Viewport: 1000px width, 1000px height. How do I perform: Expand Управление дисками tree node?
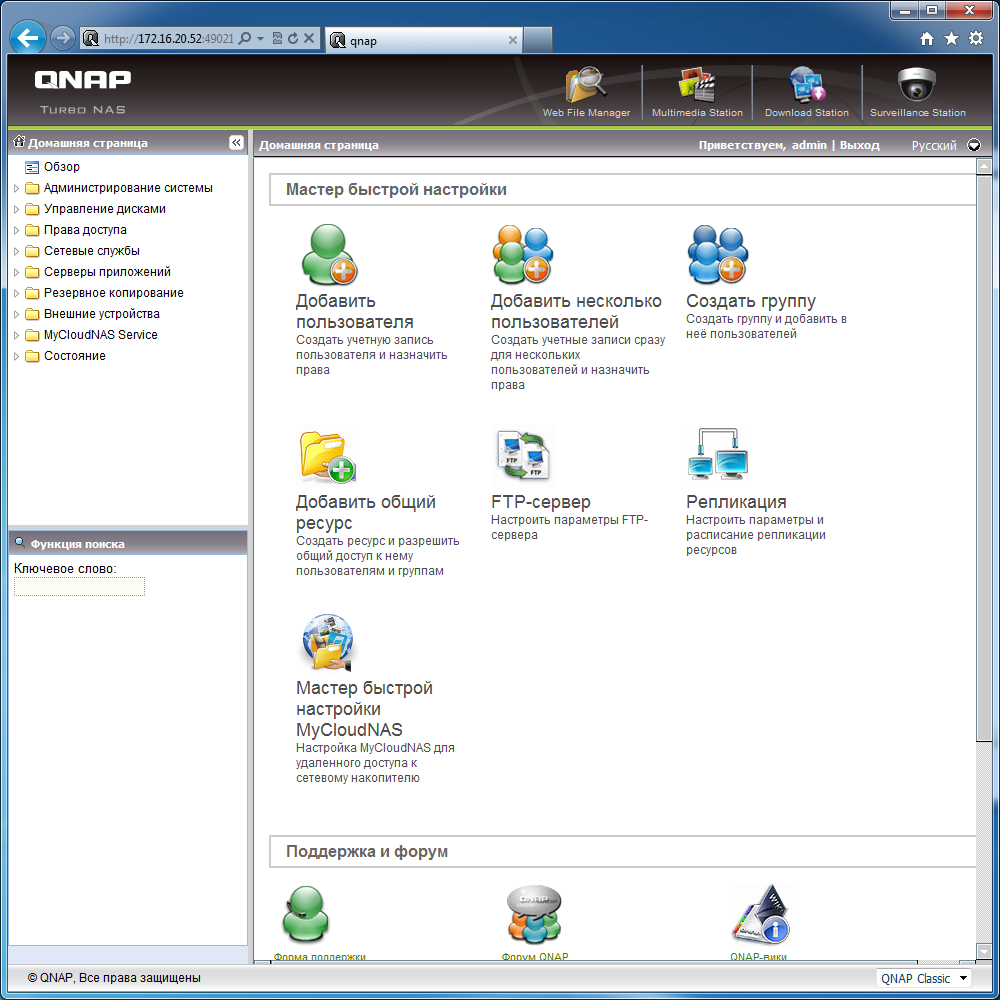17,209
